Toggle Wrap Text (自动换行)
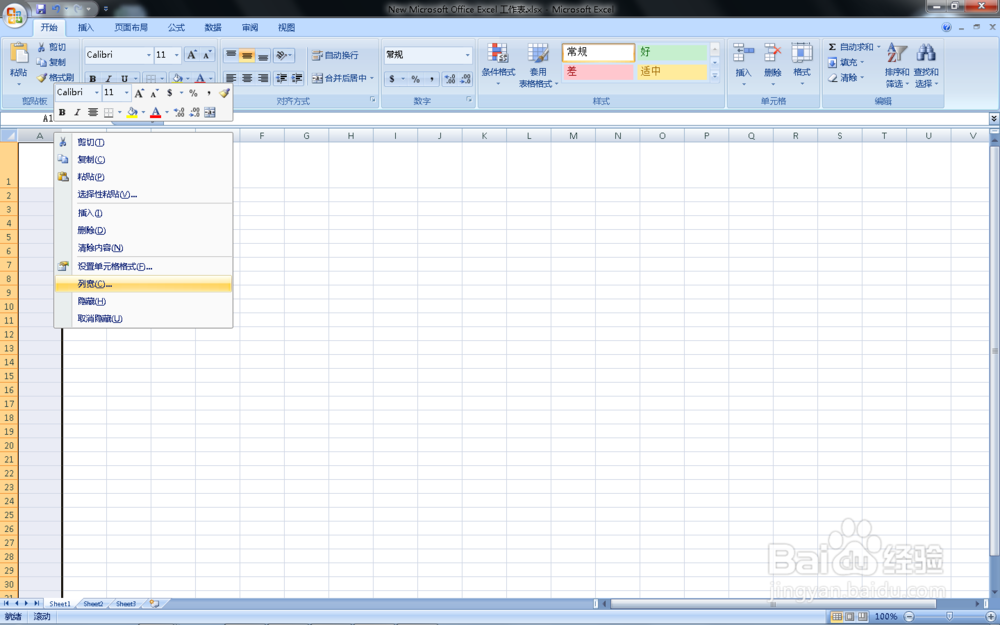This screenshot has height=625, width=1000. point(335,55)
